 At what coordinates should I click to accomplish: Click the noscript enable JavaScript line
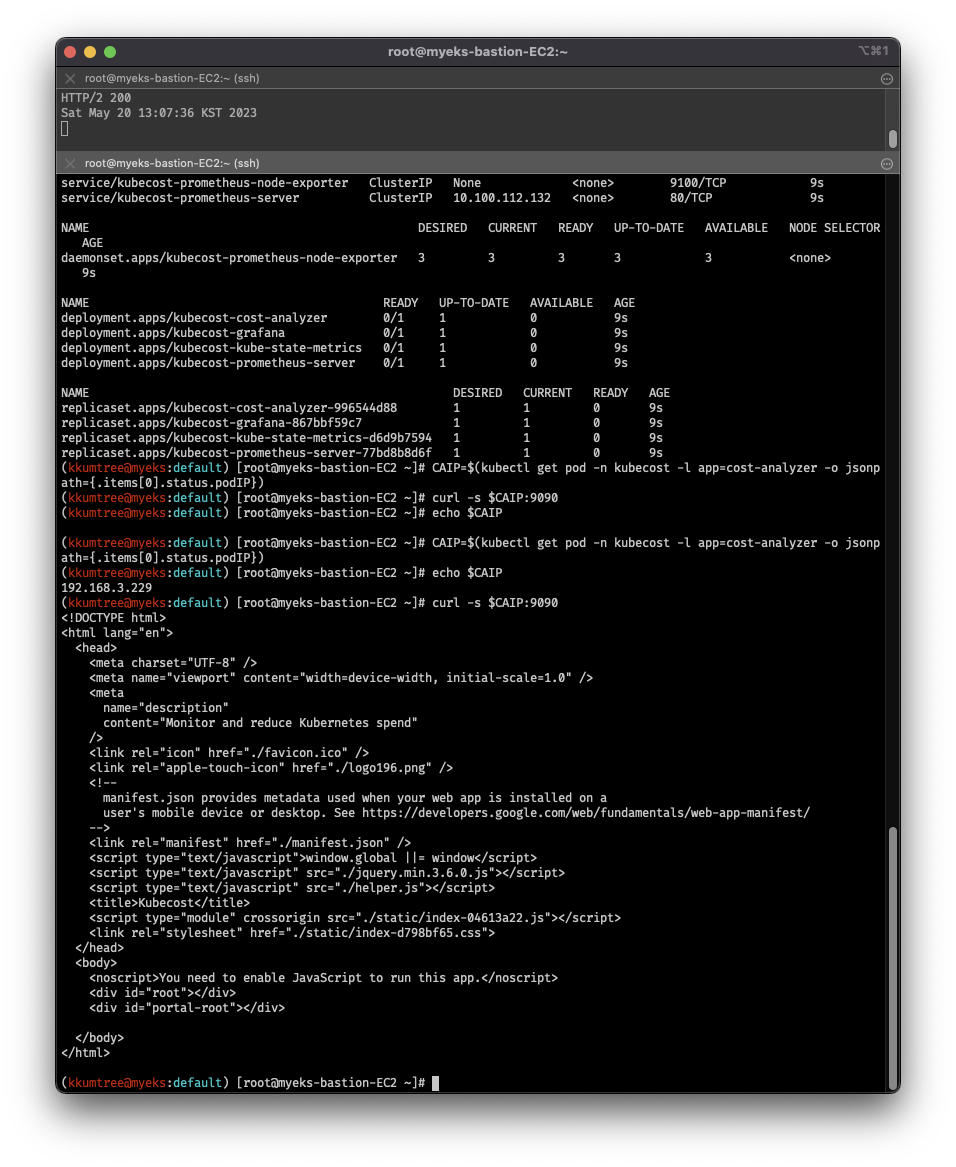pos(323,978)
